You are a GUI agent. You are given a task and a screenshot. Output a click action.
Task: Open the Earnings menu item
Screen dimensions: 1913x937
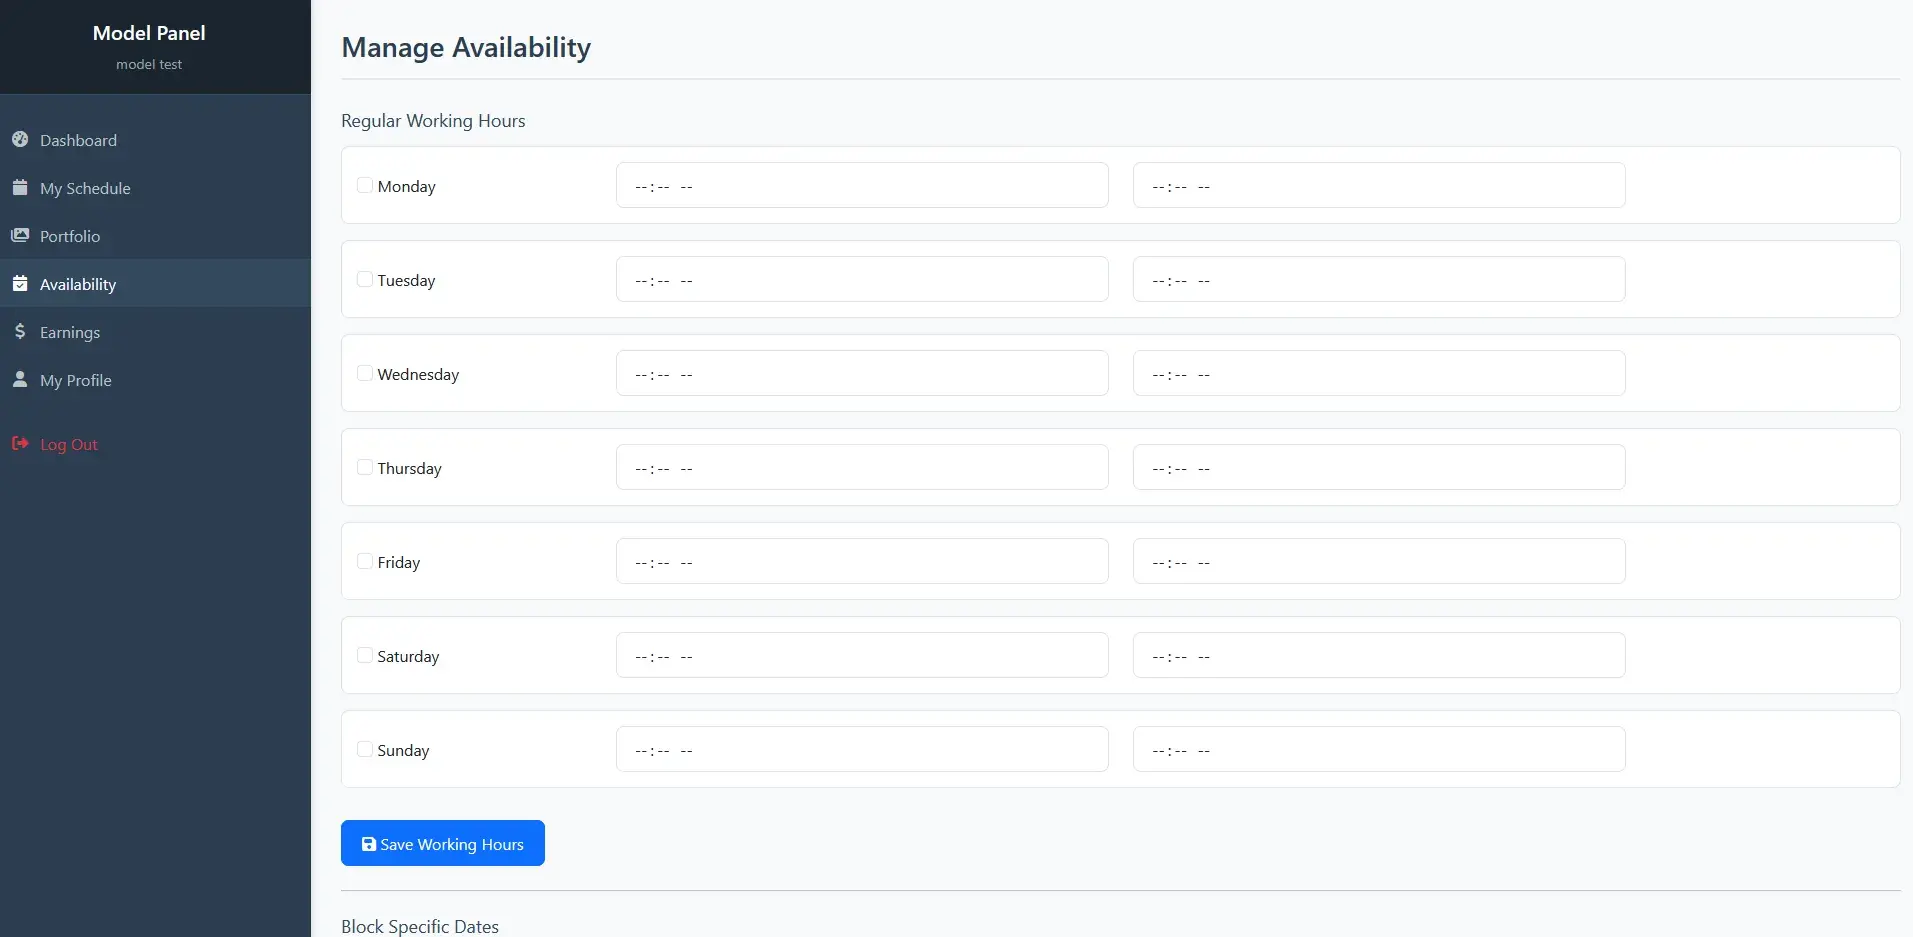pos(70,332)
